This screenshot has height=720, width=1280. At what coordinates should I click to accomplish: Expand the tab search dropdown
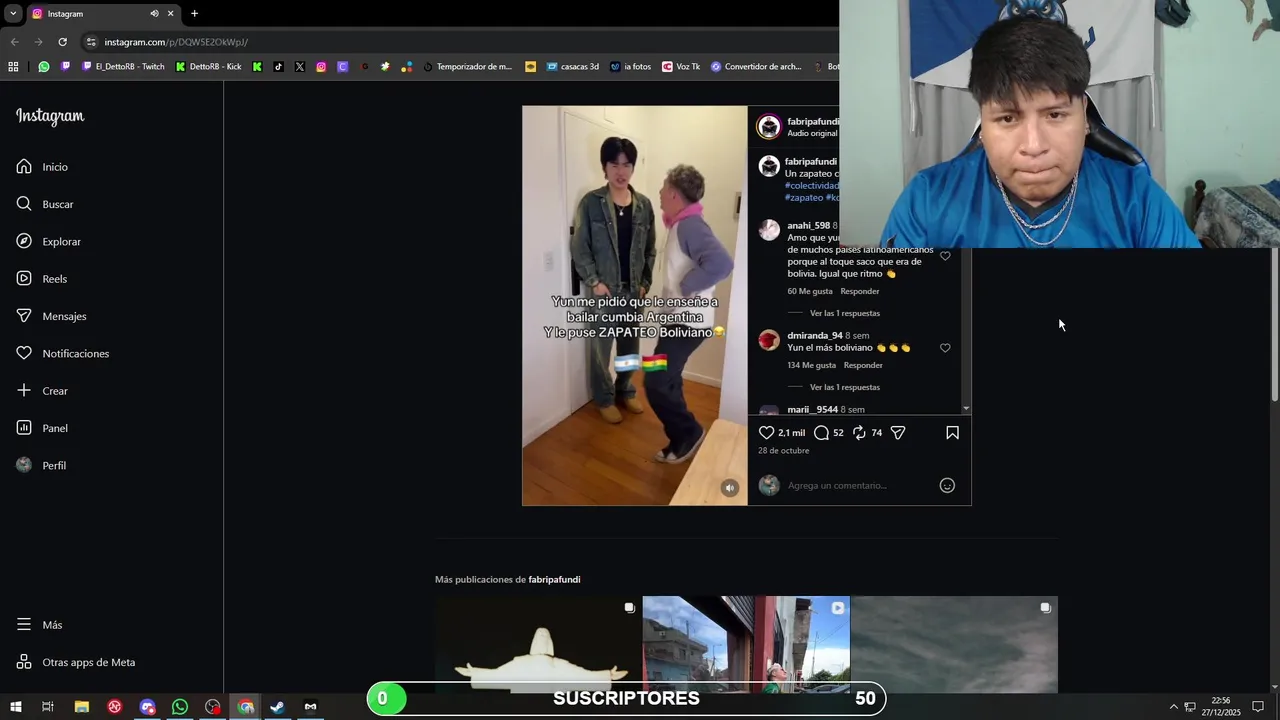click(x=13, y=14)
